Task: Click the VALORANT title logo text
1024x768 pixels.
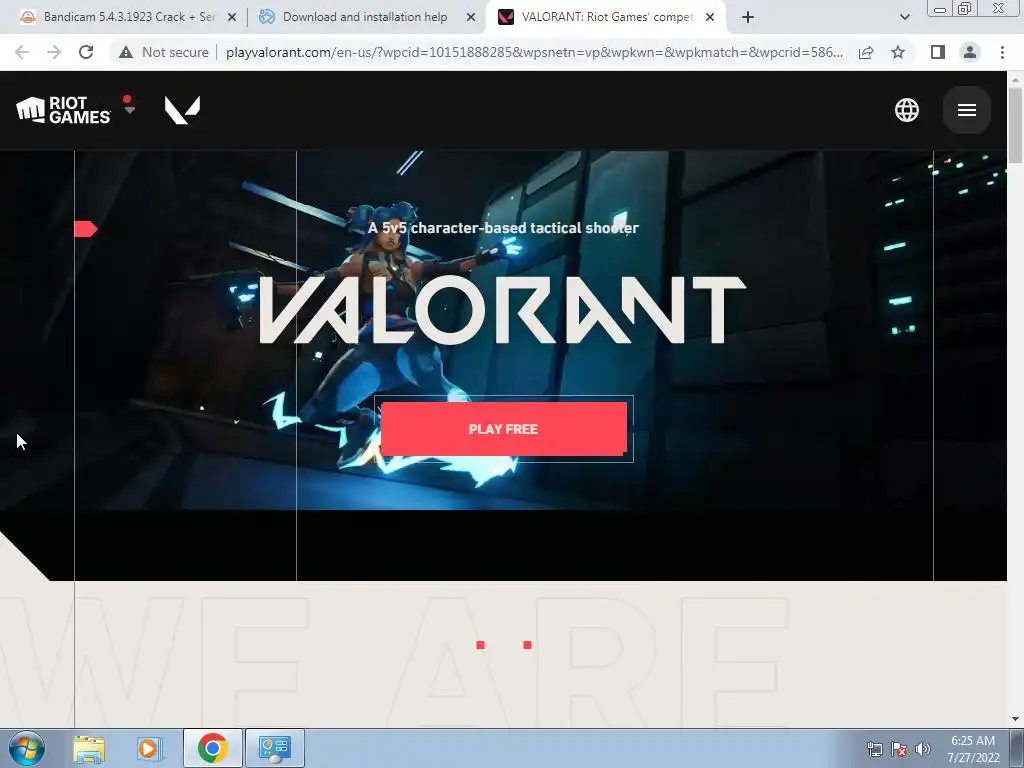Action: [503, 310]
